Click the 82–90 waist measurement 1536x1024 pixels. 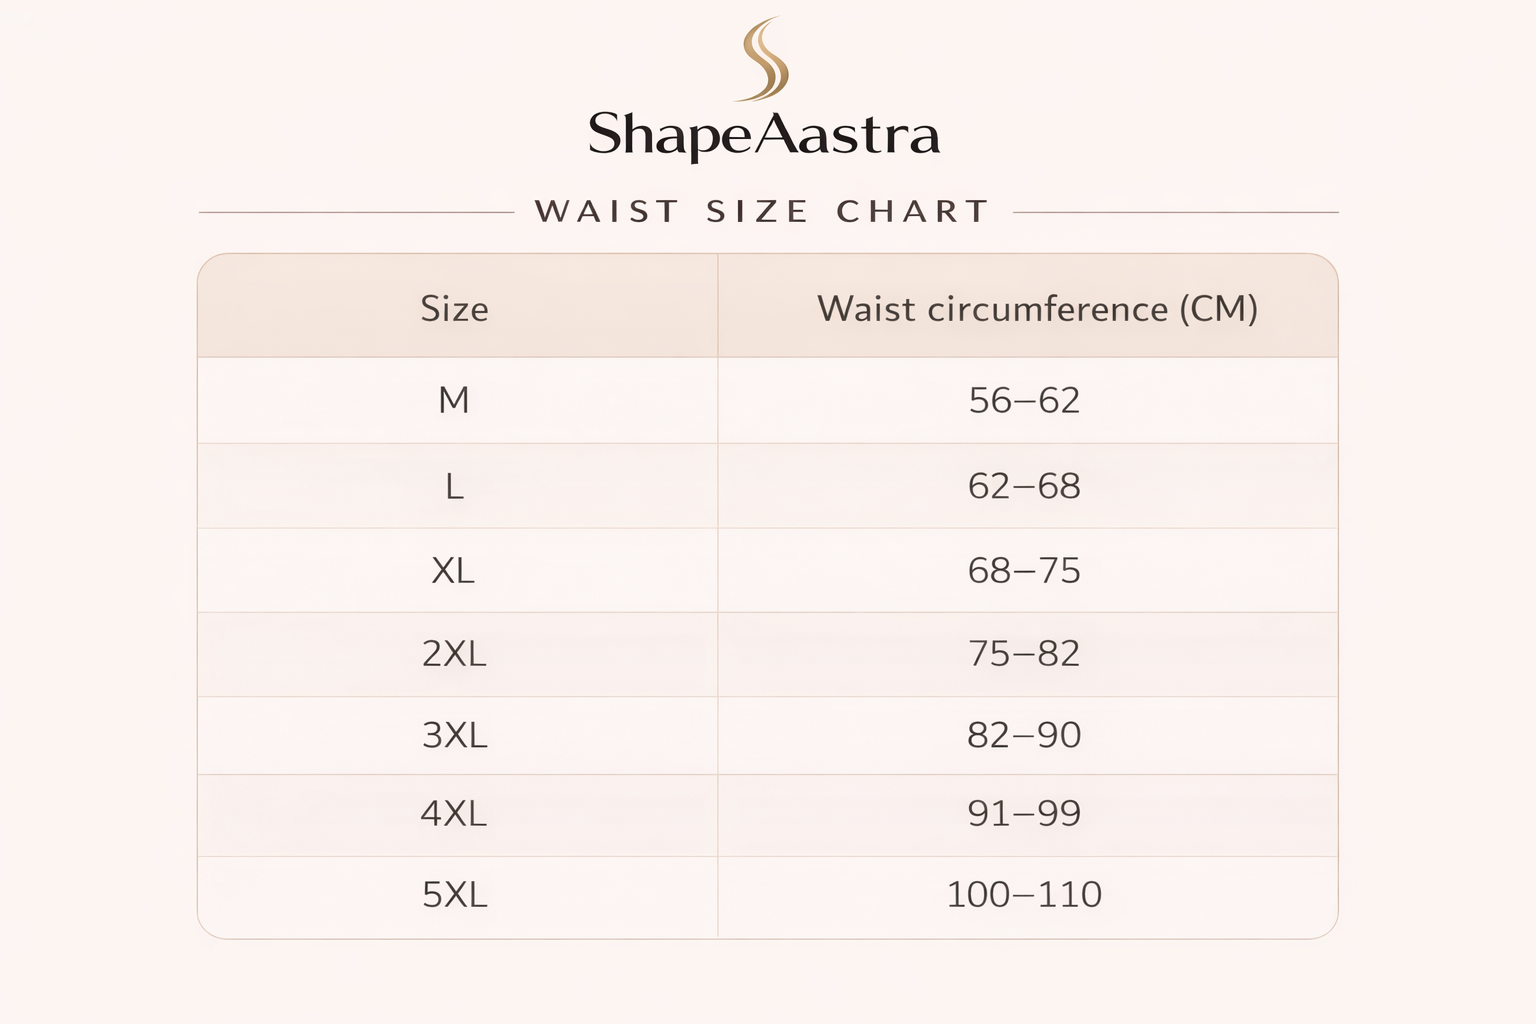point(1024,735)
